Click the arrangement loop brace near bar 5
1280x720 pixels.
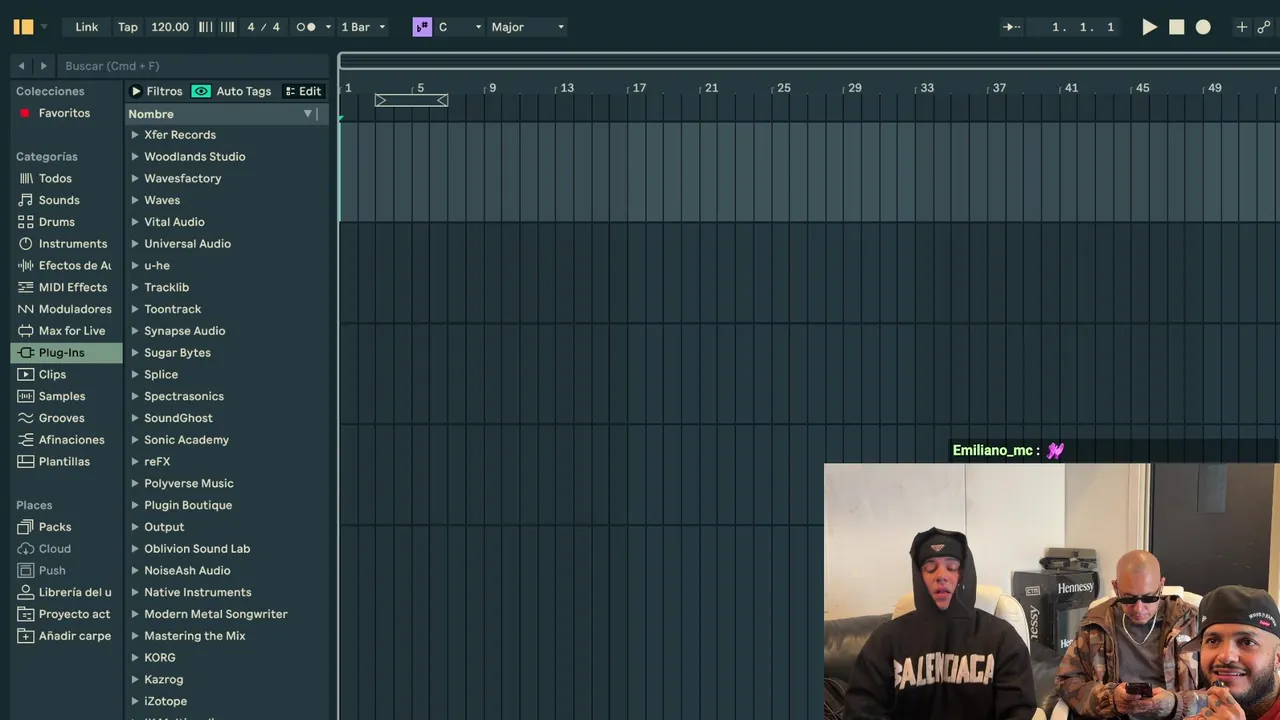(x=411, y=100)
